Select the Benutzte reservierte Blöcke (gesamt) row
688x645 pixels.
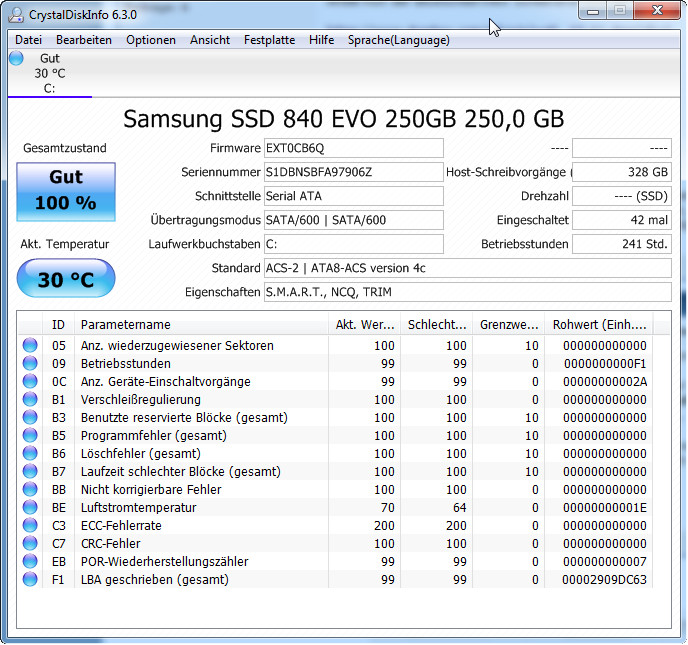pos(336,417)
